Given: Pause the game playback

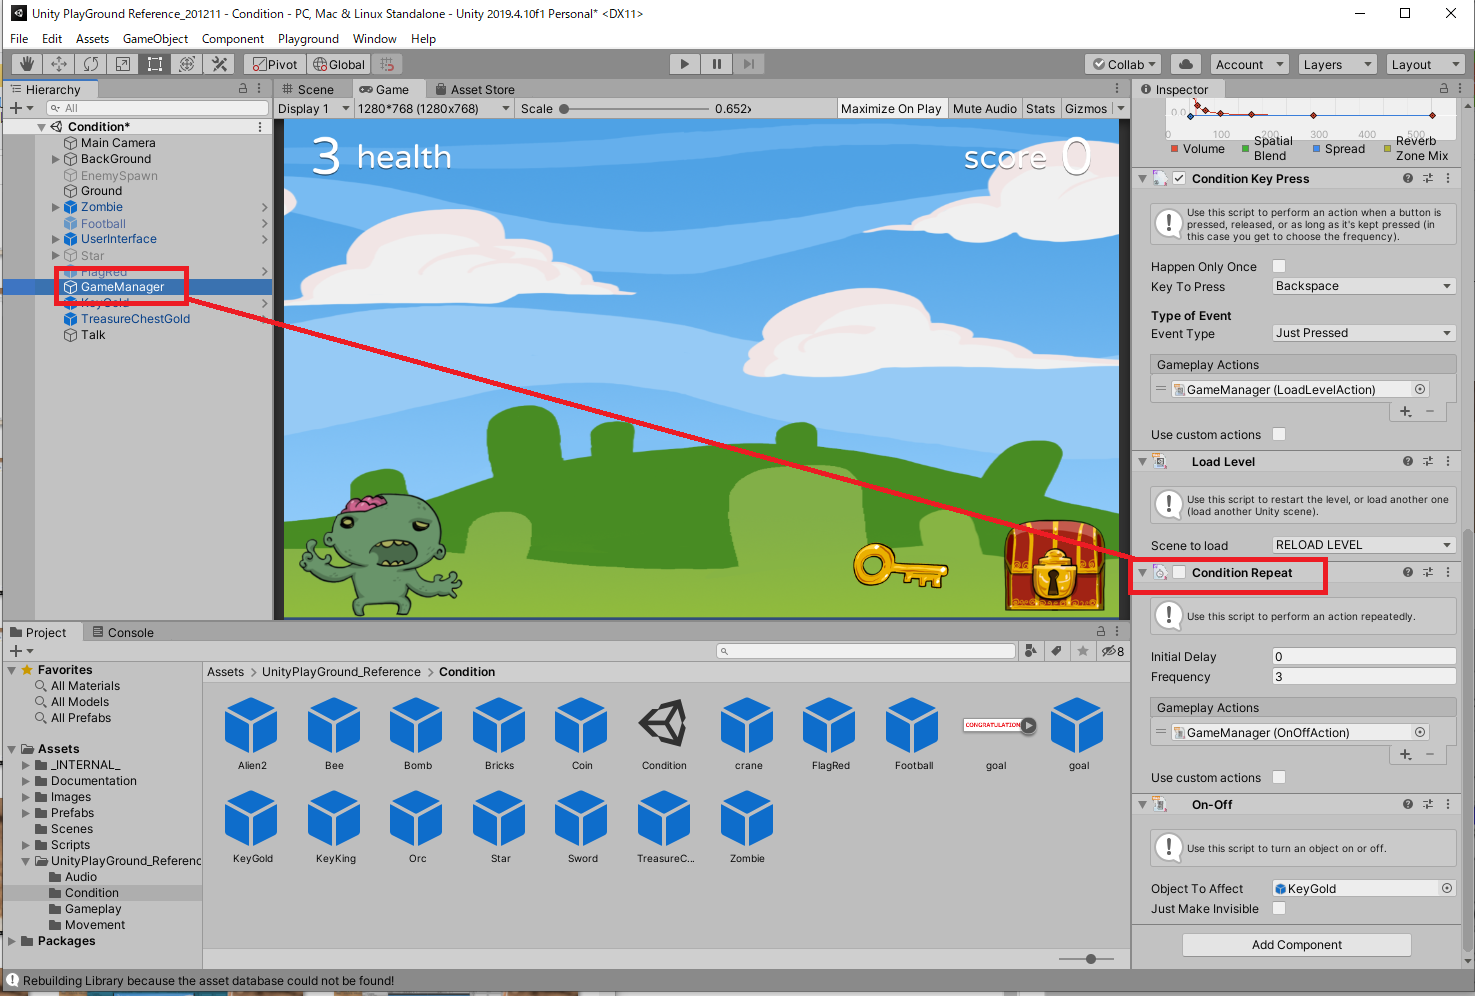Looking at the screenshot, I should [716, 64].
